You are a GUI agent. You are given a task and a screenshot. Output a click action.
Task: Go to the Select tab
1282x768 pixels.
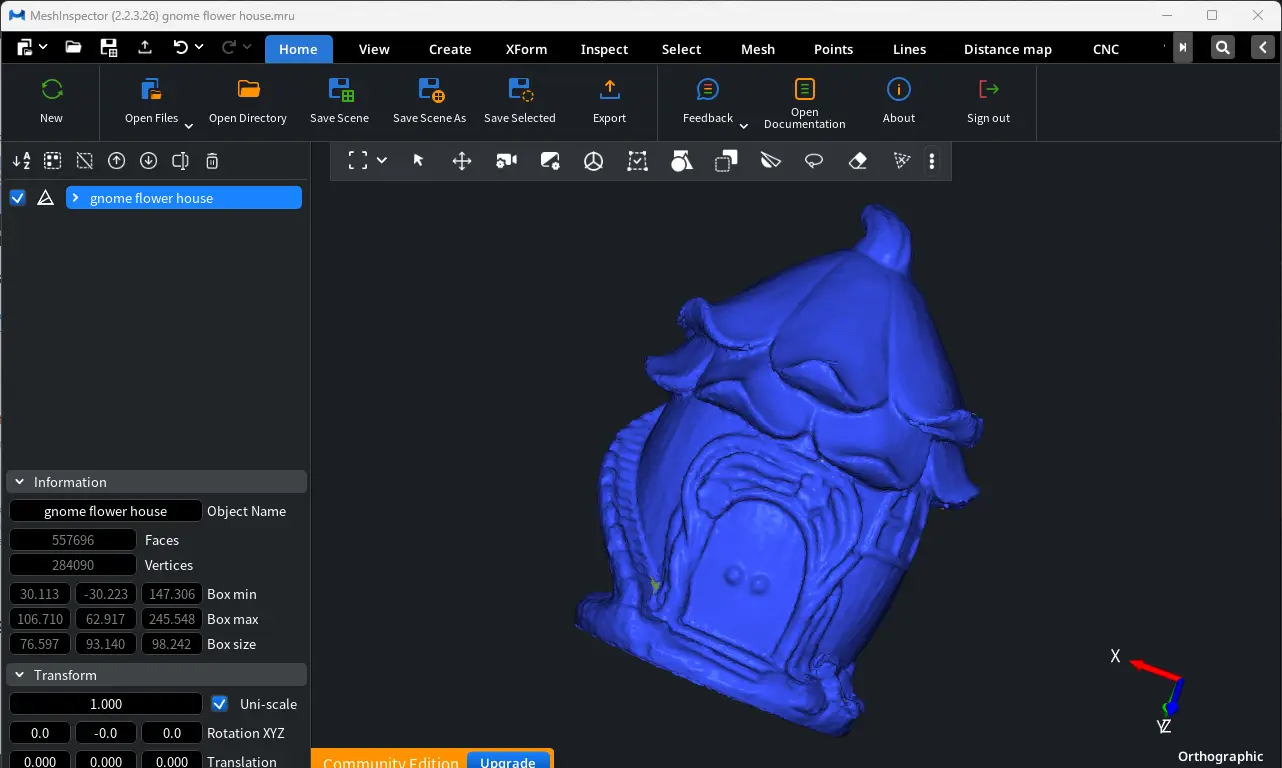682,49
